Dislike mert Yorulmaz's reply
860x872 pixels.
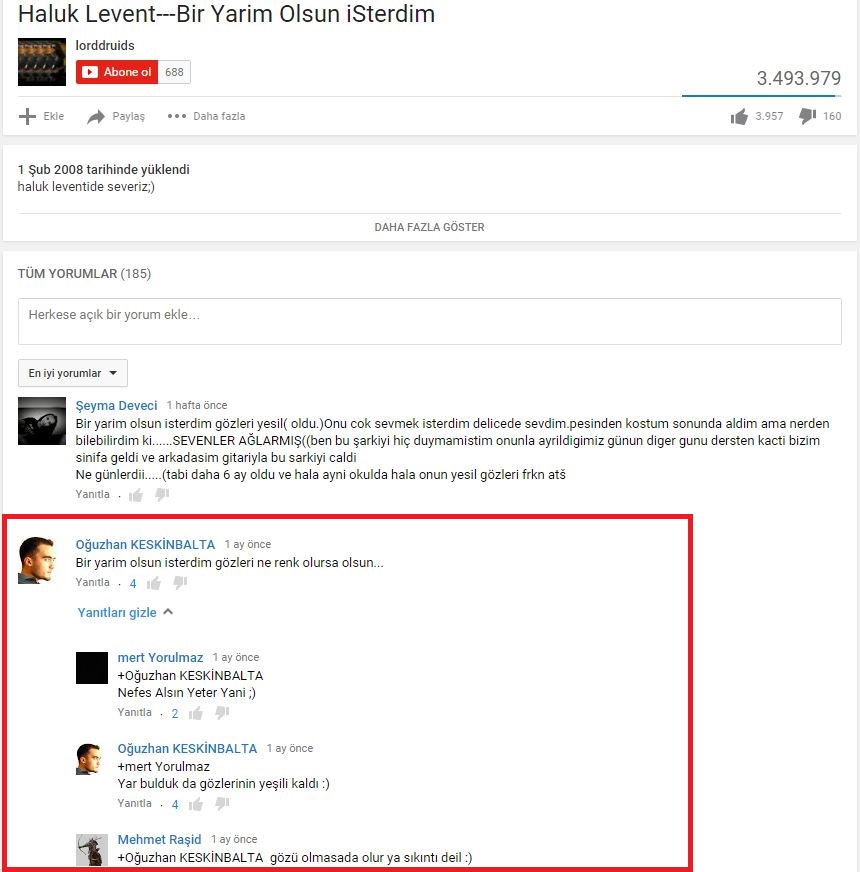[222, 712]
